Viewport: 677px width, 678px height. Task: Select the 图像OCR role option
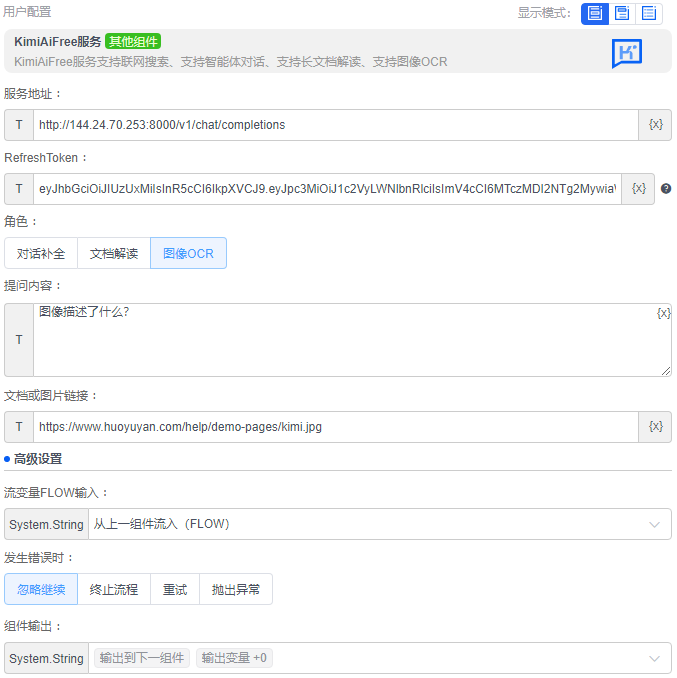(x=188, y=254)
